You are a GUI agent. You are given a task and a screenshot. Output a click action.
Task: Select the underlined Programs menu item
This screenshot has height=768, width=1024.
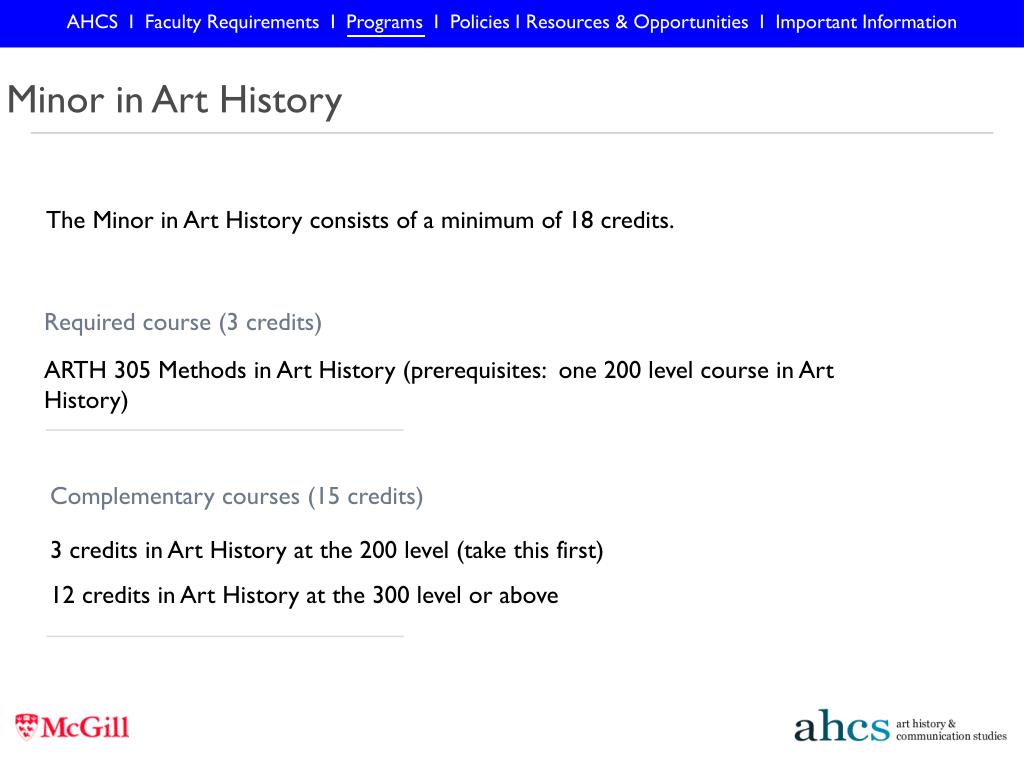[x=385, y=23]
